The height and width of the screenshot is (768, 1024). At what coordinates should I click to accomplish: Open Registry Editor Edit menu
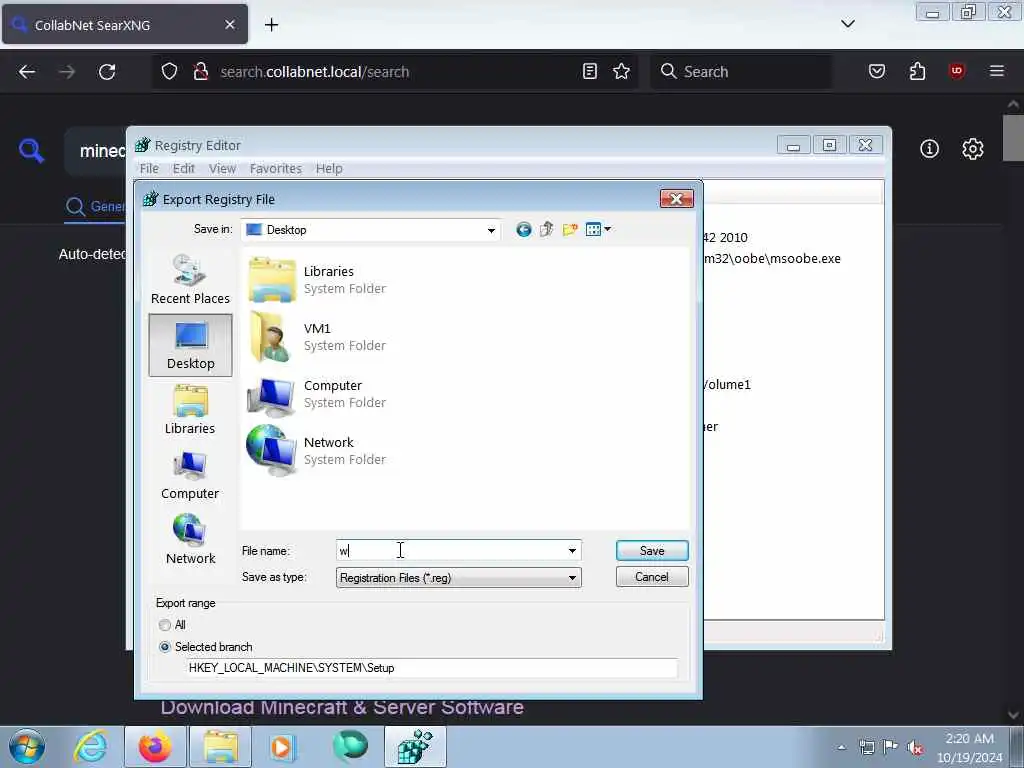click(184, 168)
